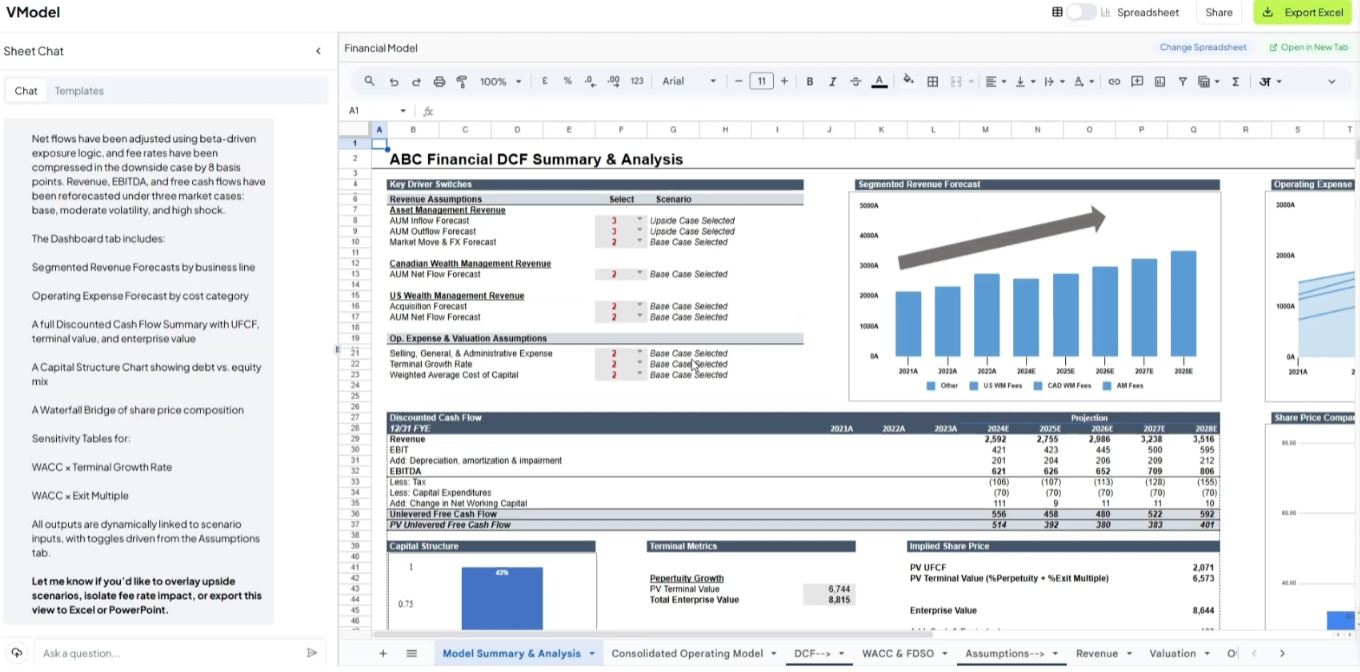1360x672 pixels.
Task: Click the 'Enterprise Value' label
Action: pyautogui.click(x=943, y=610)
